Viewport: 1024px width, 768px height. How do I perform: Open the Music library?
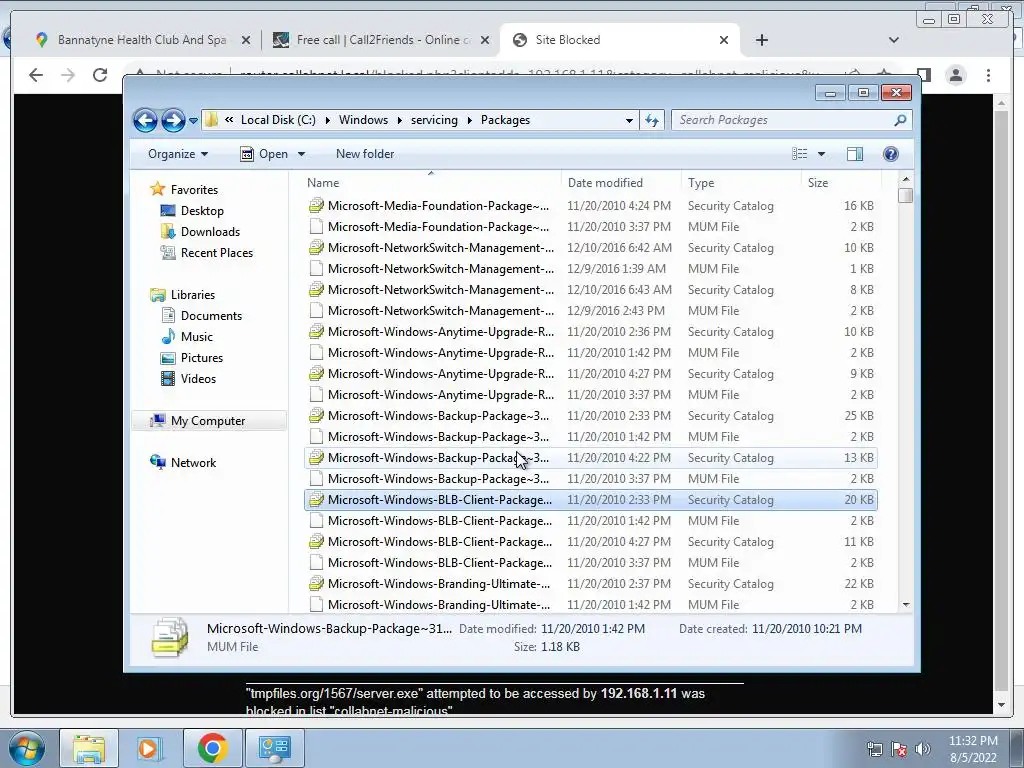click(x=197, y=337)
